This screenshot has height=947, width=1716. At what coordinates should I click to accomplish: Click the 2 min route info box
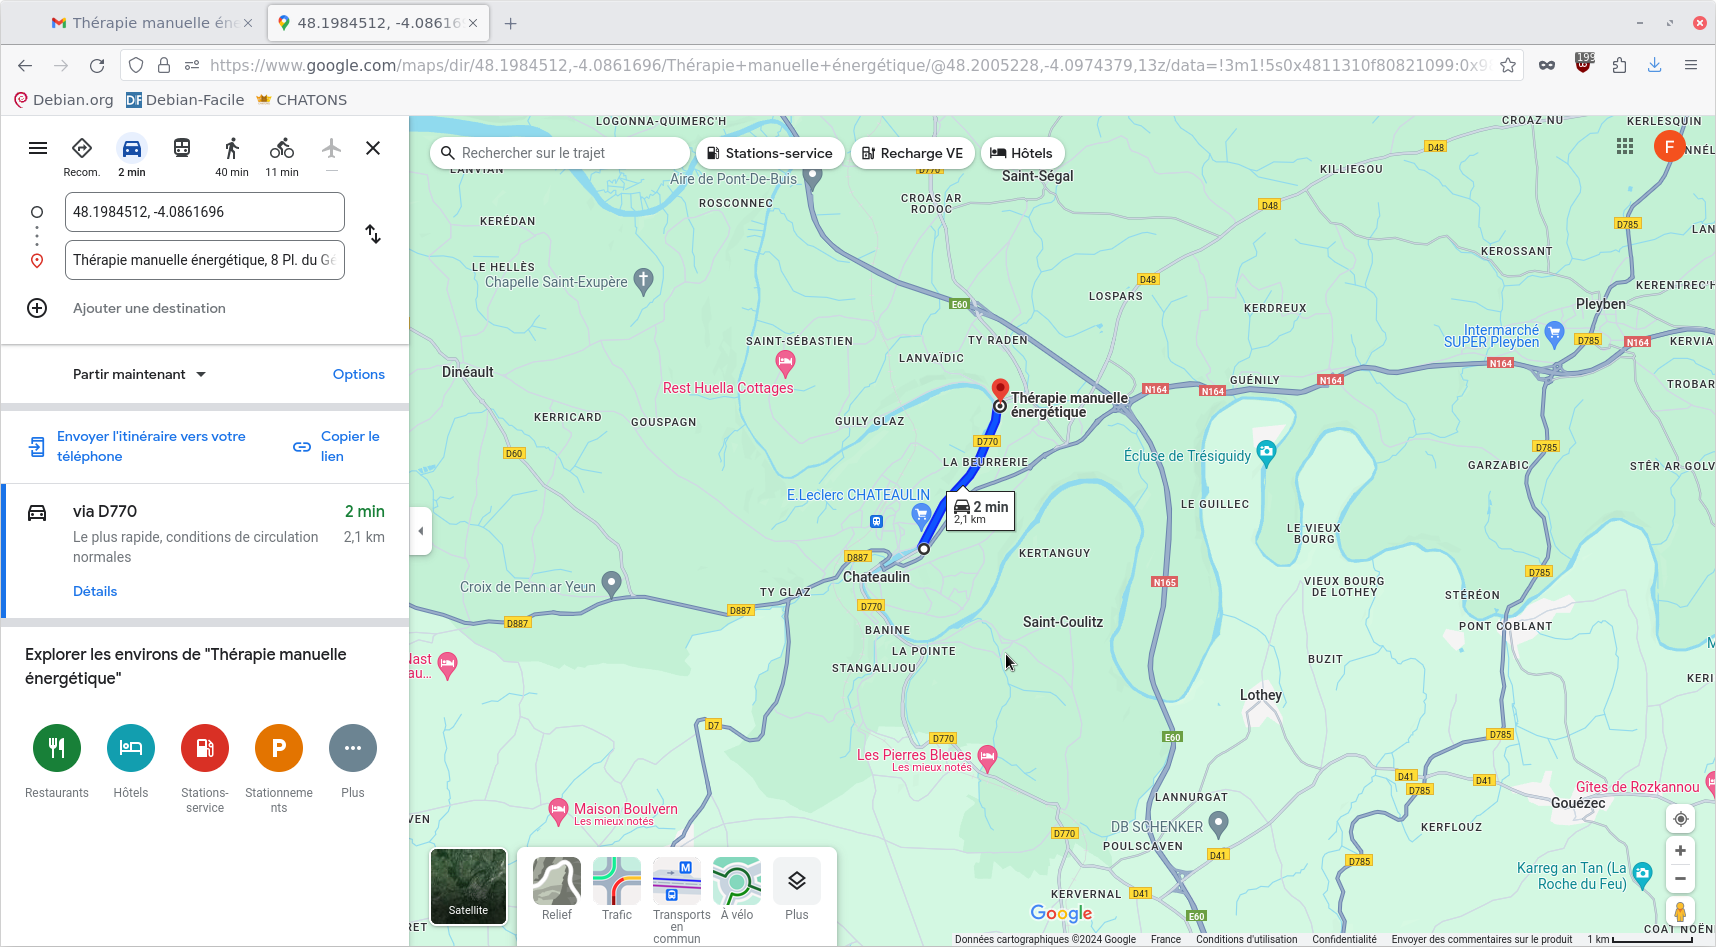[981, 511]
